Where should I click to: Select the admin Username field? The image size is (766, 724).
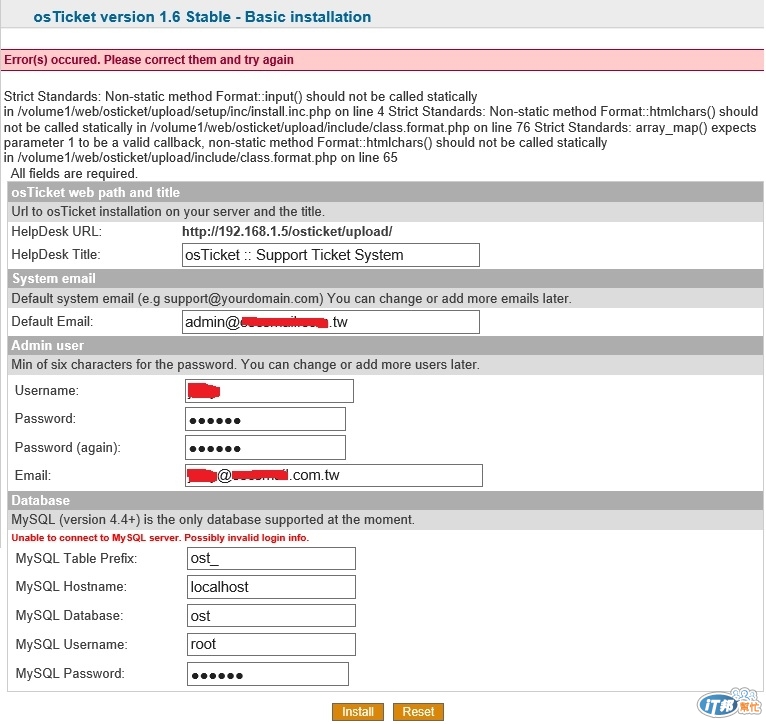(269, 391)
